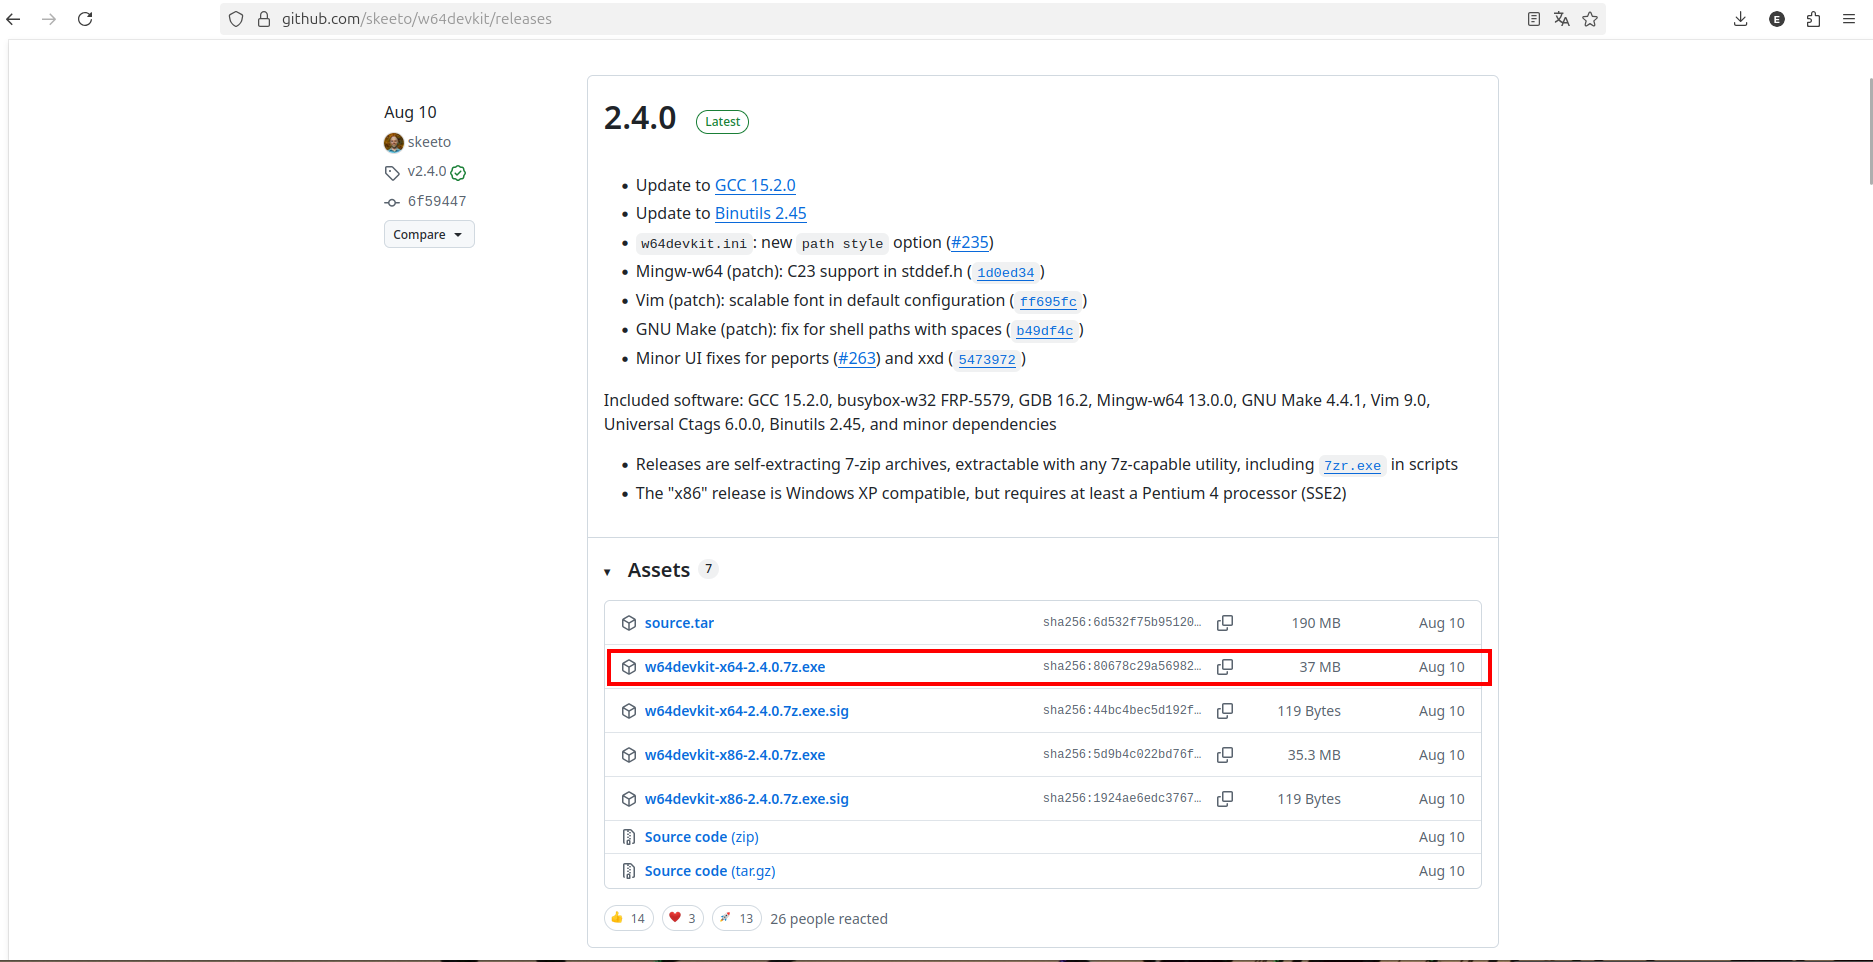Open the browser downloads panel

(1740, 18)
